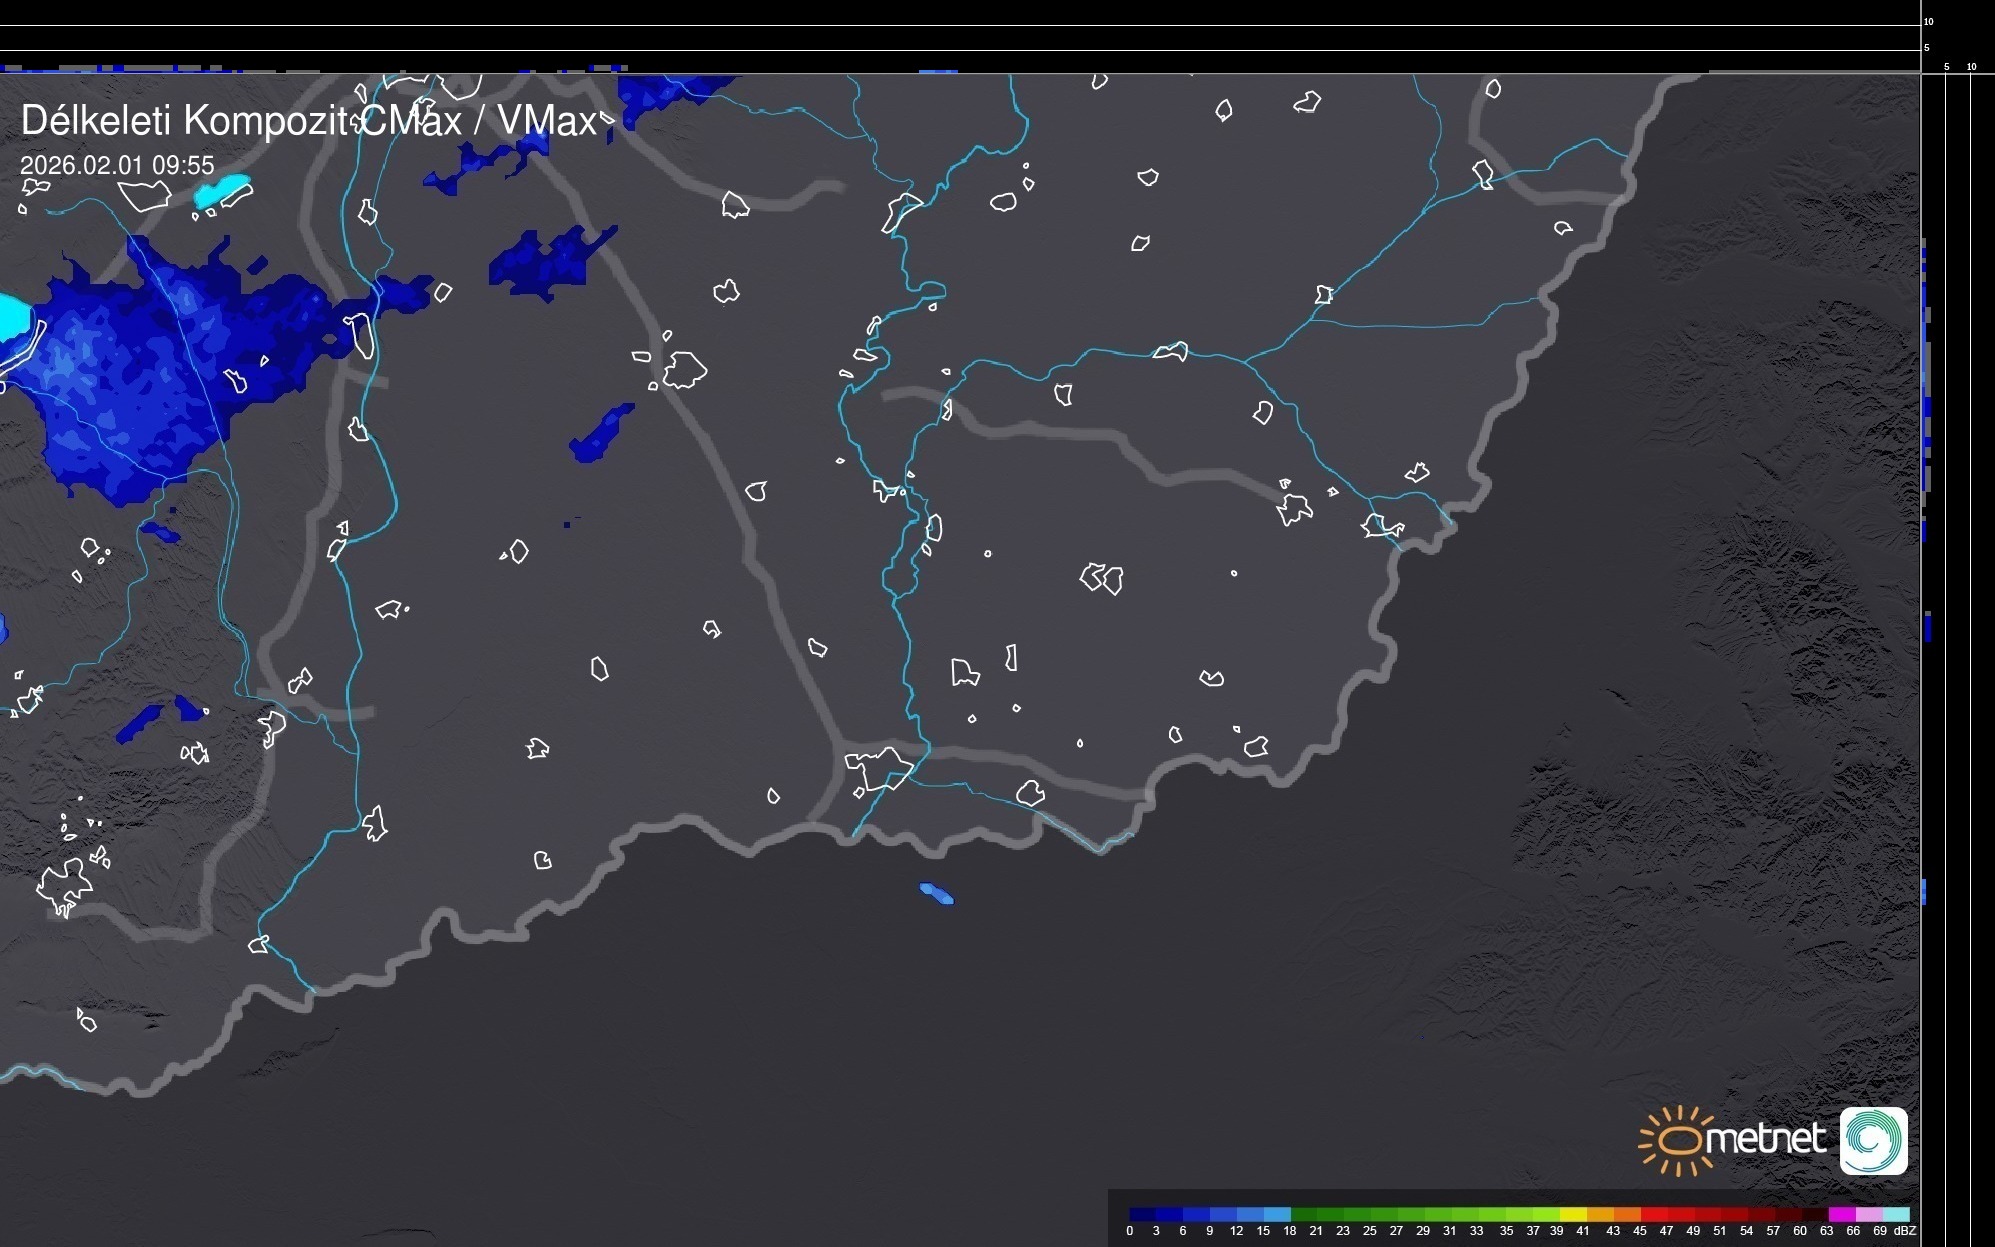Click the timestamp 2026.02.01 09:55
The height and width of the screenshot is (1247, 1995).
pyautogui.click(x=117, y=165)
